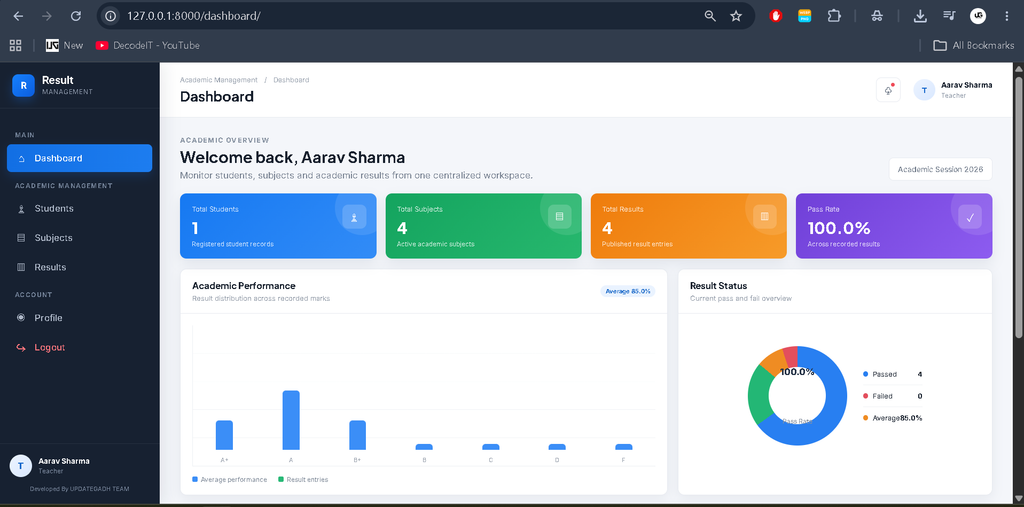Click the Average legend orange dot

866,417
